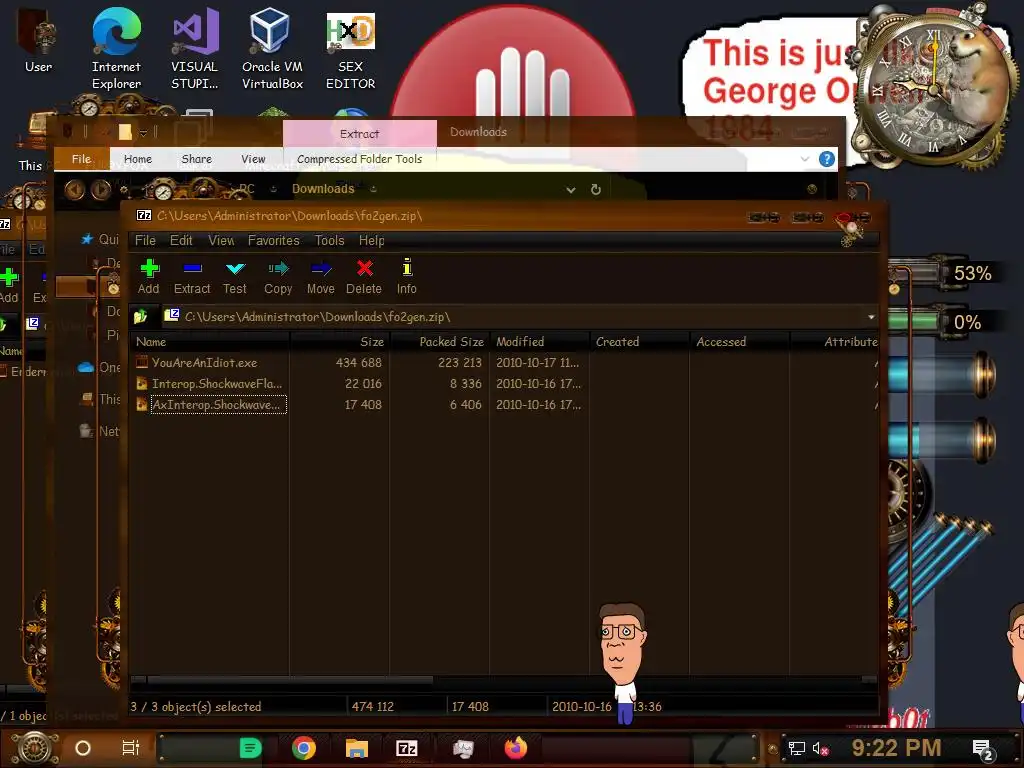
Task: Open the notification center icon
Action: [x=983, y=749]
